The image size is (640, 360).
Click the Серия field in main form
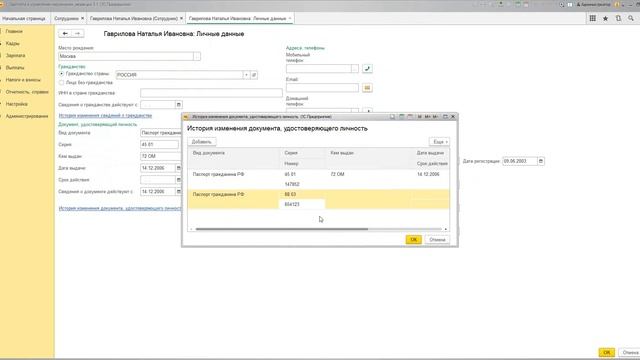coord(159,144)
